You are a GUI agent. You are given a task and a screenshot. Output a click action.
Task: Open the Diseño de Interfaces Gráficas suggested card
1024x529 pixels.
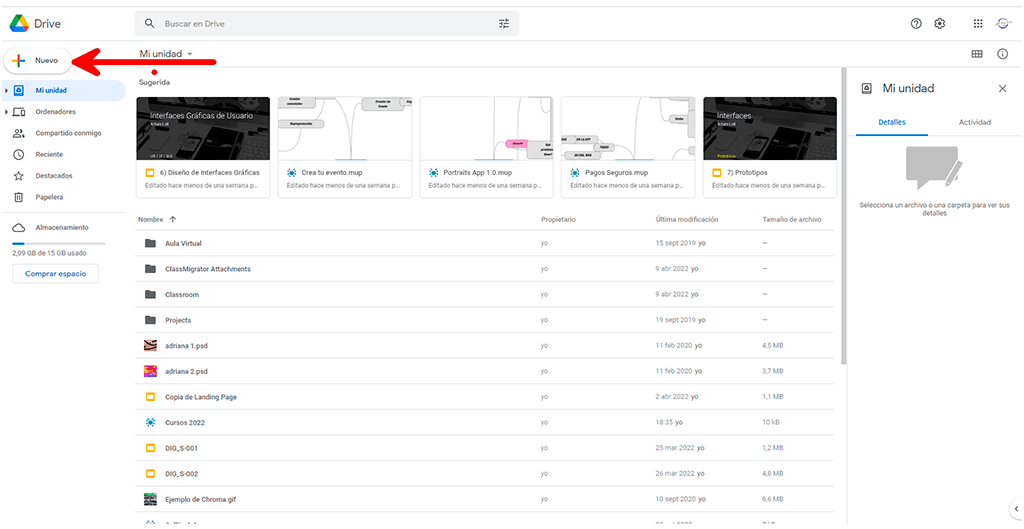tap(203, 148)
